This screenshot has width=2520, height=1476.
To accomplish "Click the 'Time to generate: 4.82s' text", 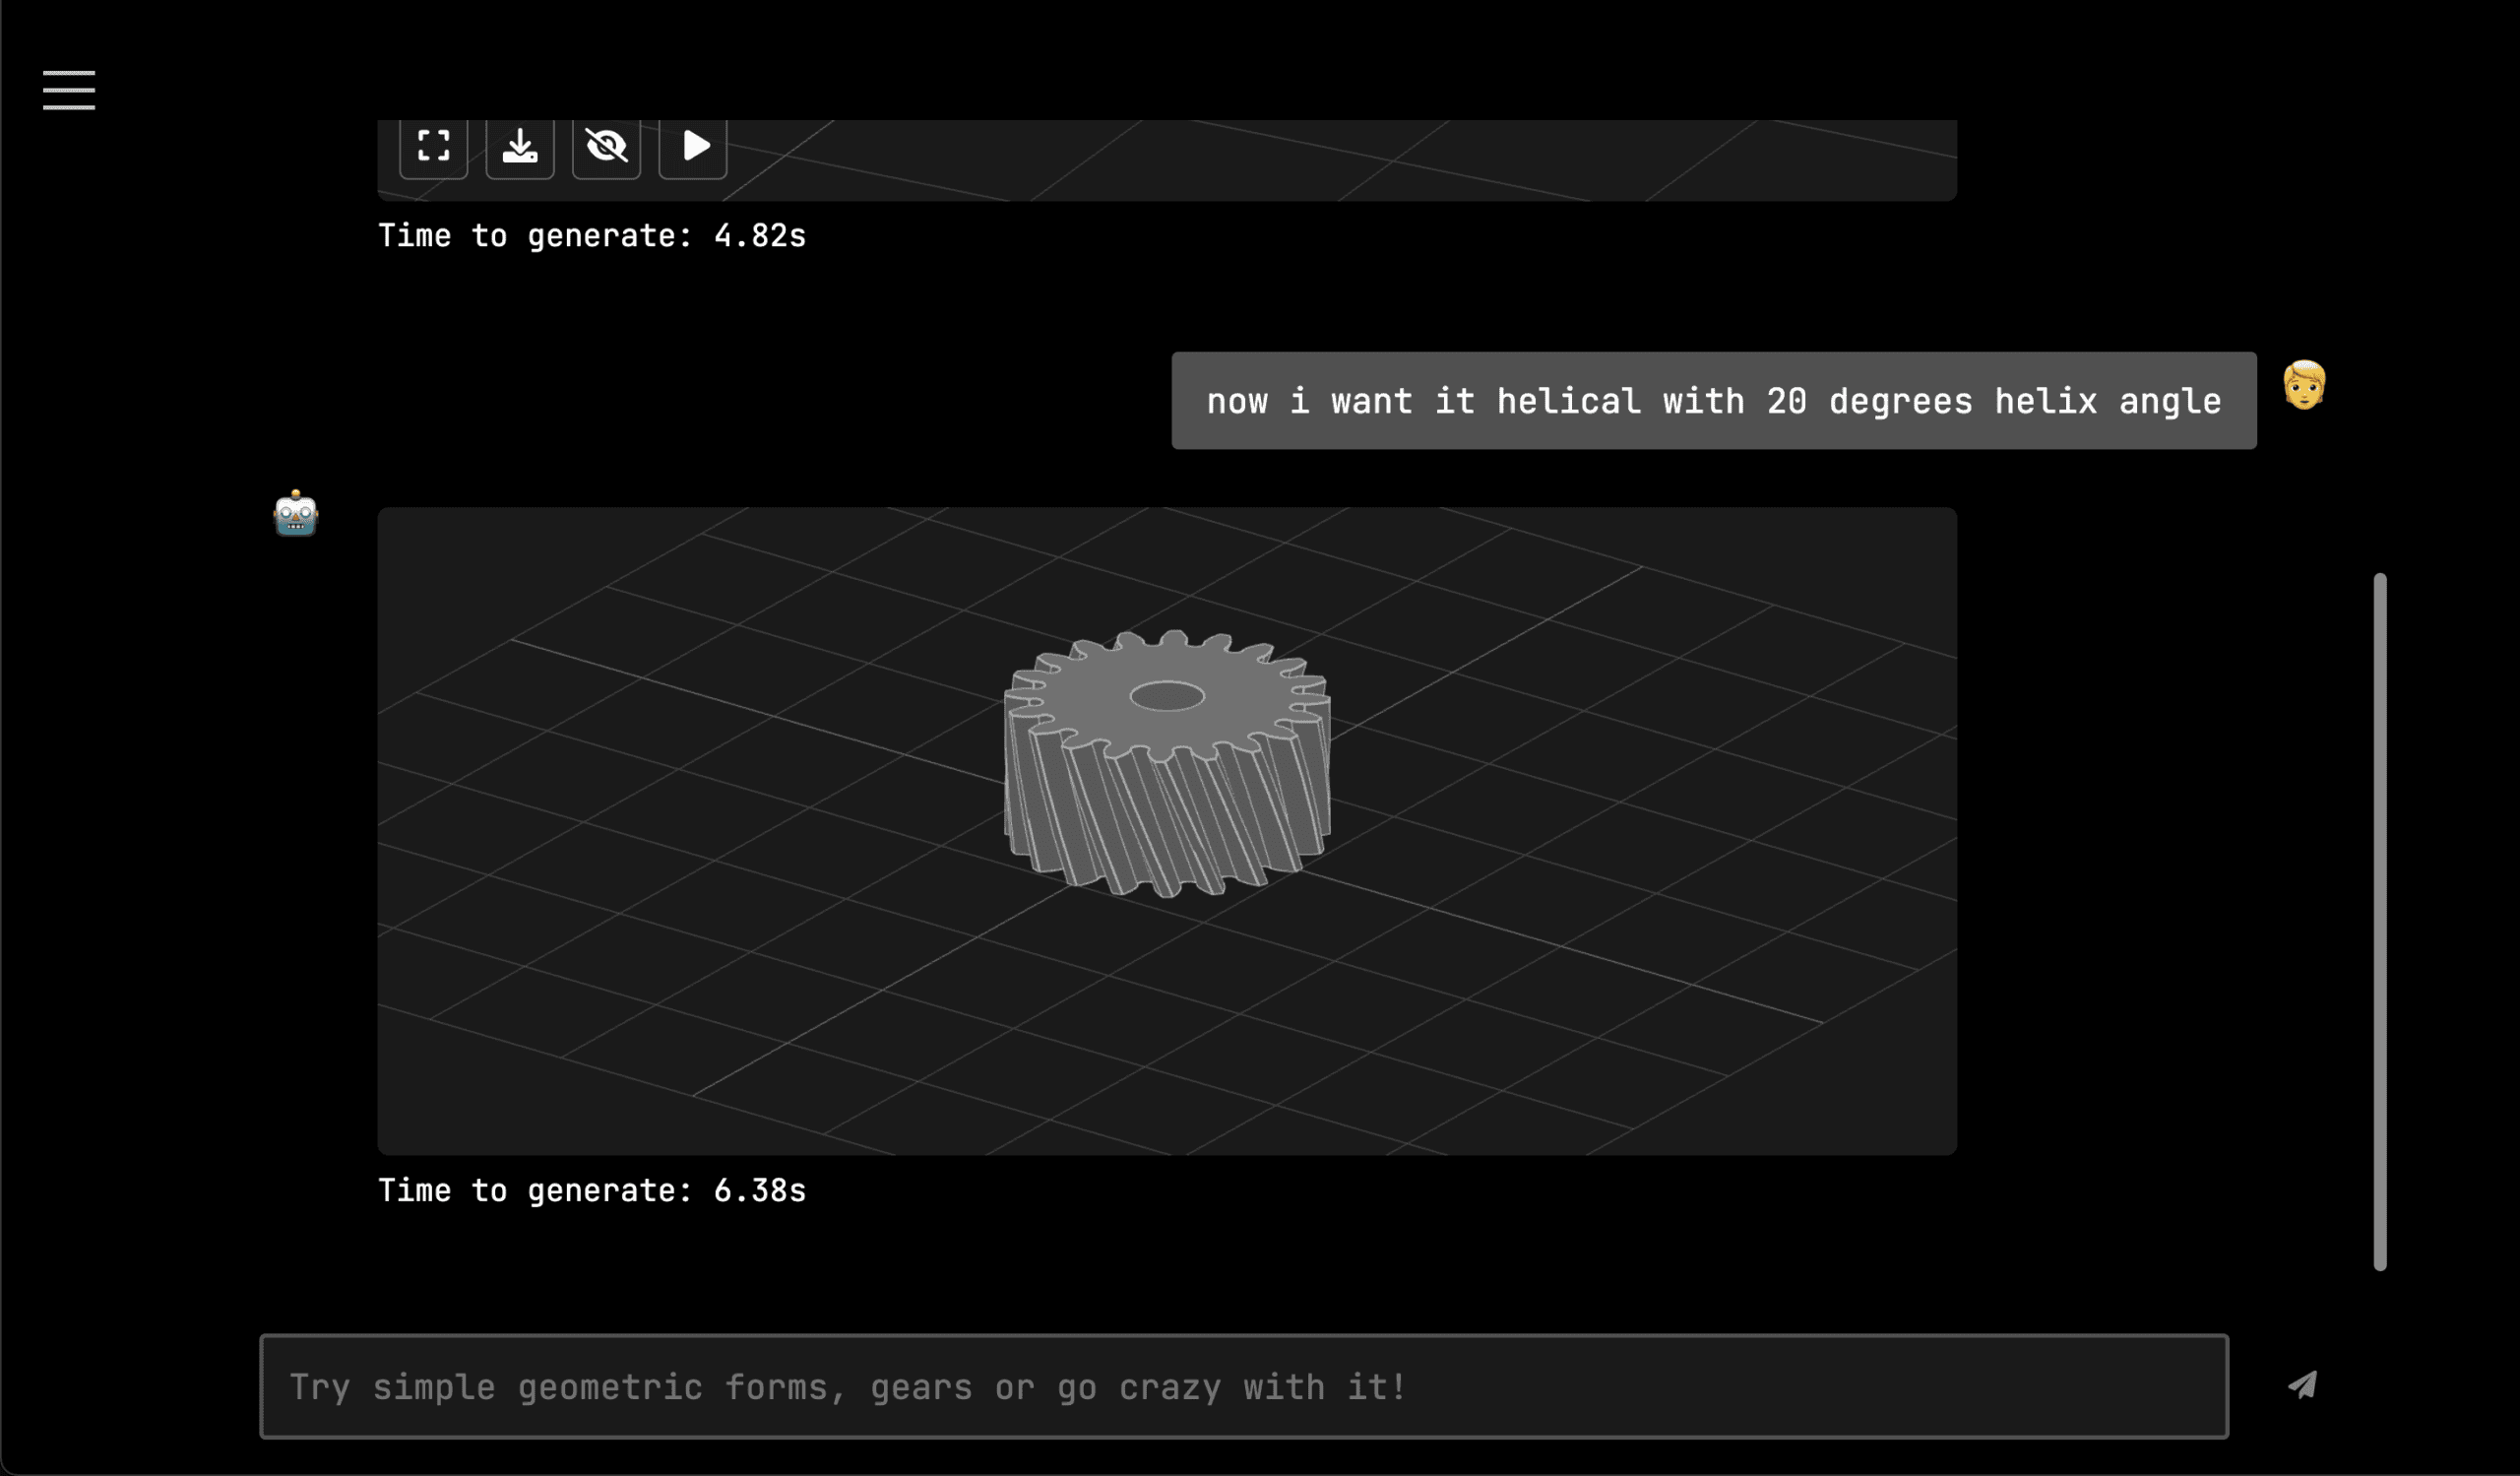I will pyautogui.click(x=591, y=236).
